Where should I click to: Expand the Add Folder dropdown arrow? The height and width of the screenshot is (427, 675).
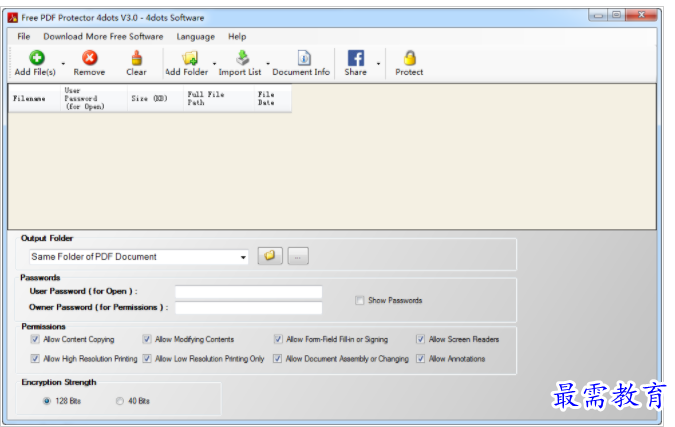(214, 64)
